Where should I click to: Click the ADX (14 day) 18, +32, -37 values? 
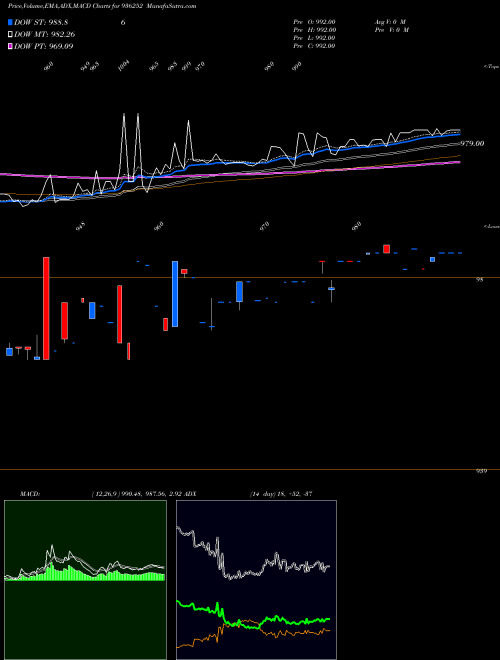pos(281,494)
